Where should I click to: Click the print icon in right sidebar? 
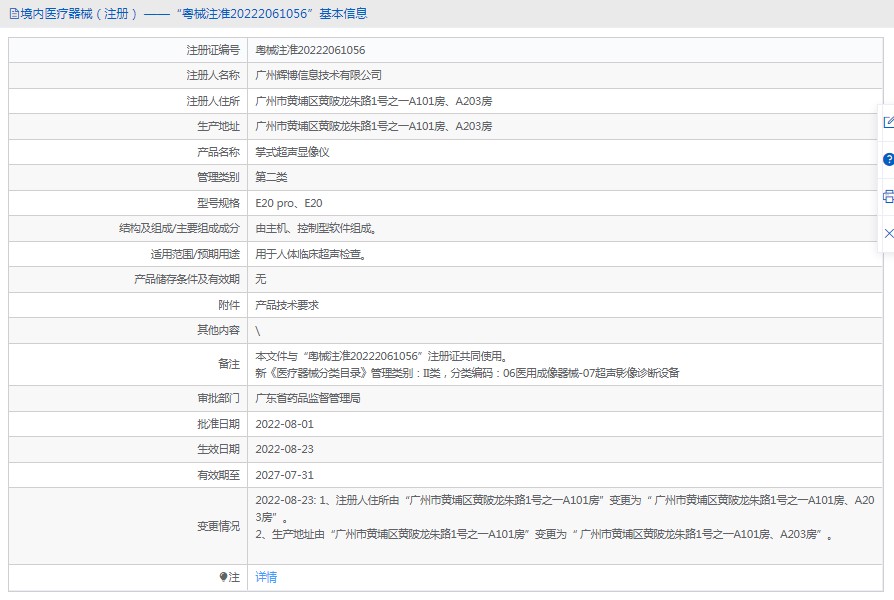pyautogui.click(x=888, y=196)
